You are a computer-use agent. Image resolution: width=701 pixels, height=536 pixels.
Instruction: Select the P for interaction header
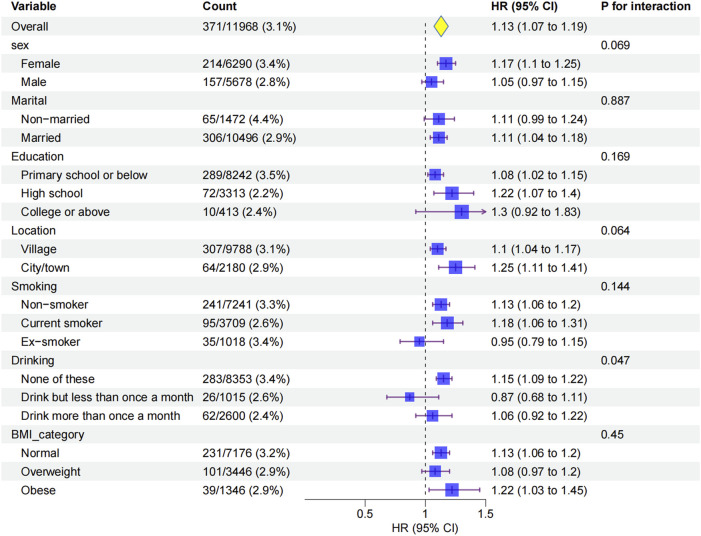[x=646, y=6]
